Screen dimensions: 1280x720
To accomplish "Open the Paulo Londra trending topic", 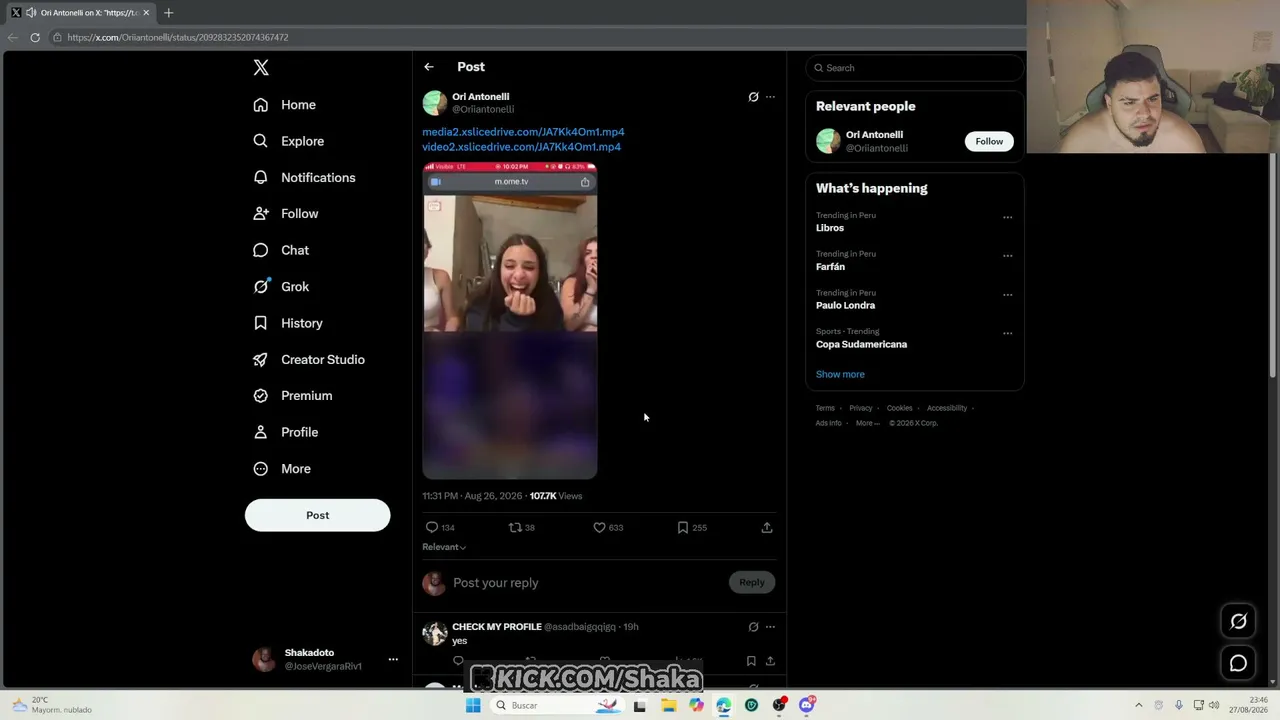I will (845, 306).
